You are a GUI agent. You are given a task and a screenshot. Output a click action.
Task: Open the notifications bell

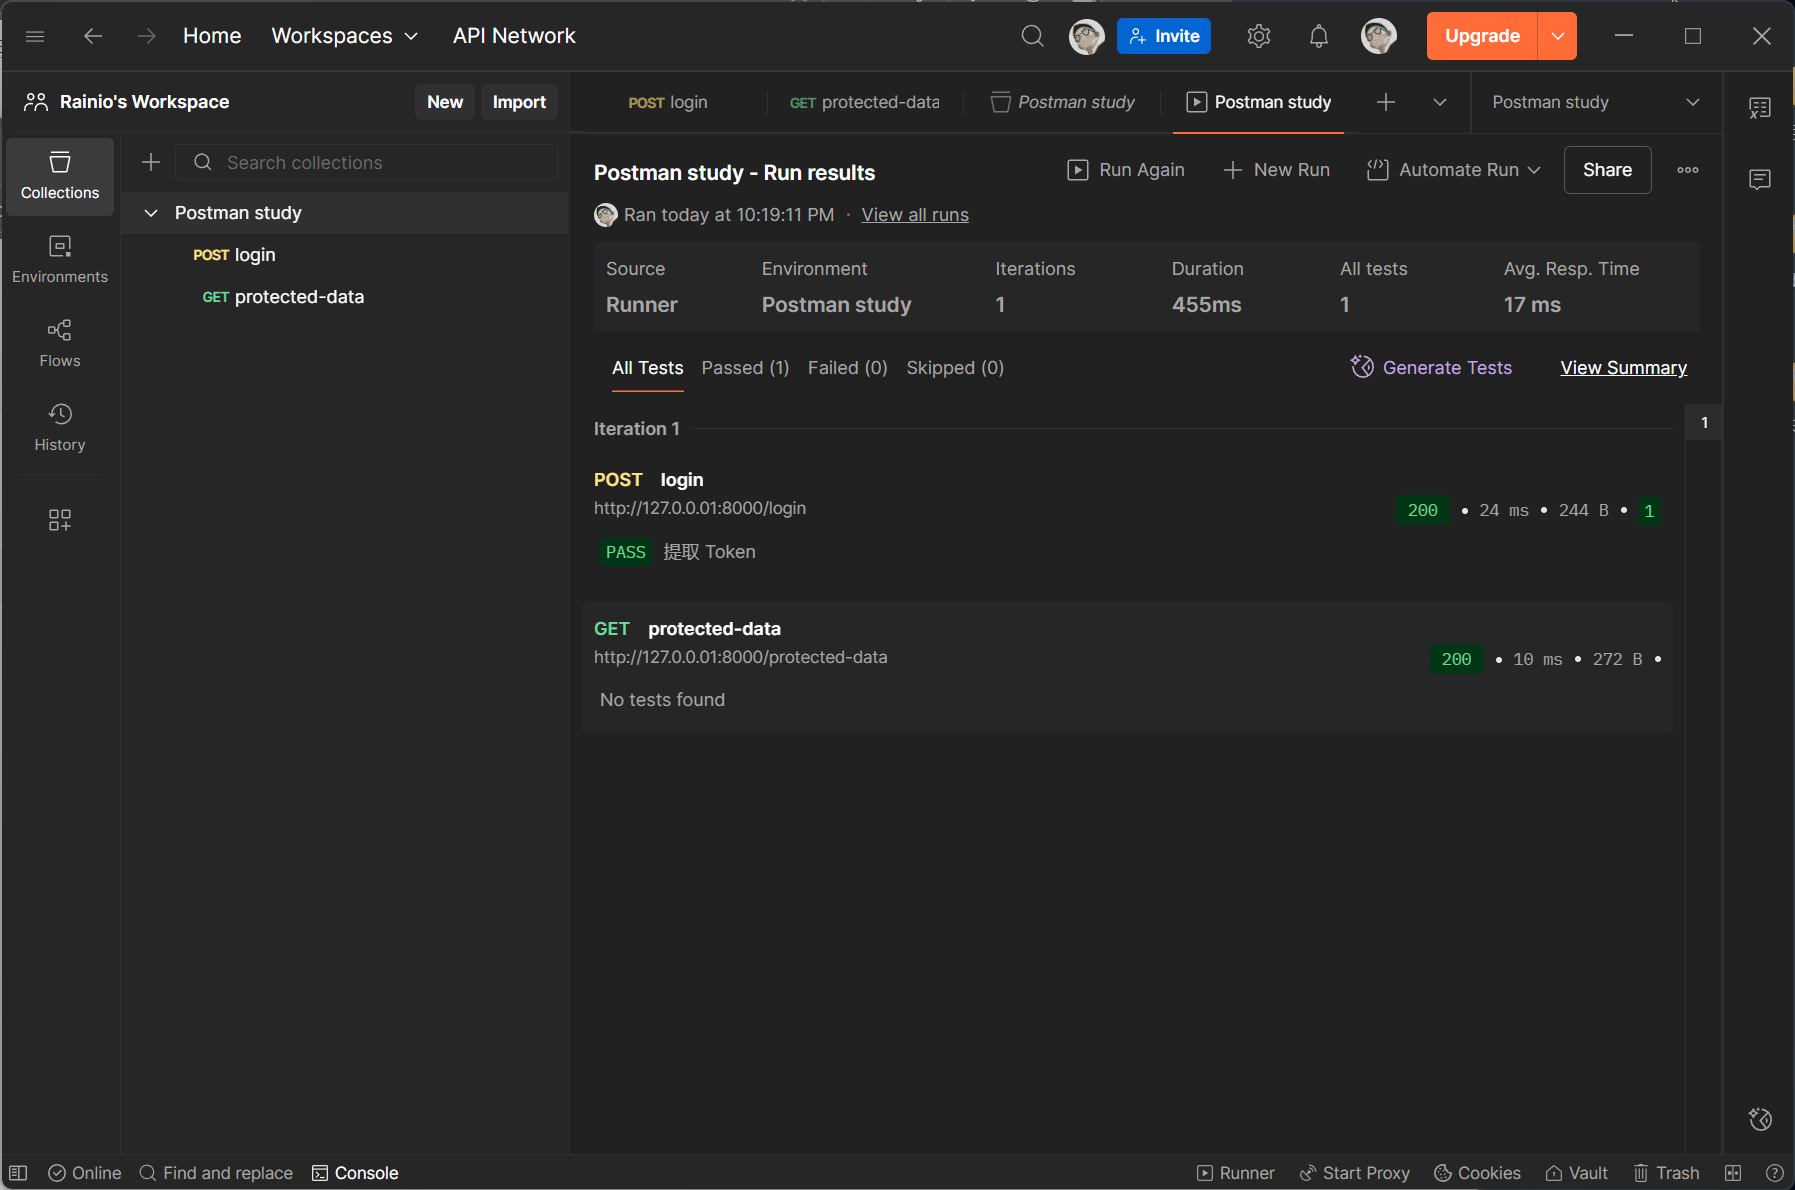1319,36
